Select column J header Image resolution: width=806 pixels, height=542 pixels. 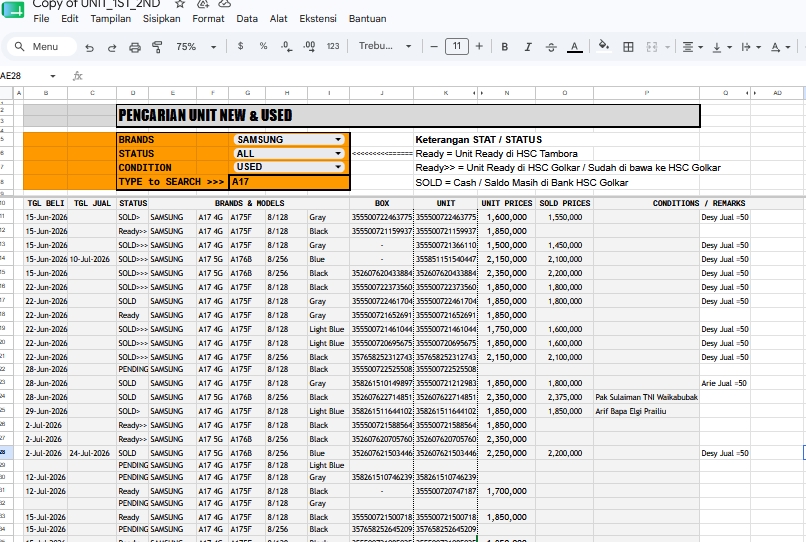[381, 93]
